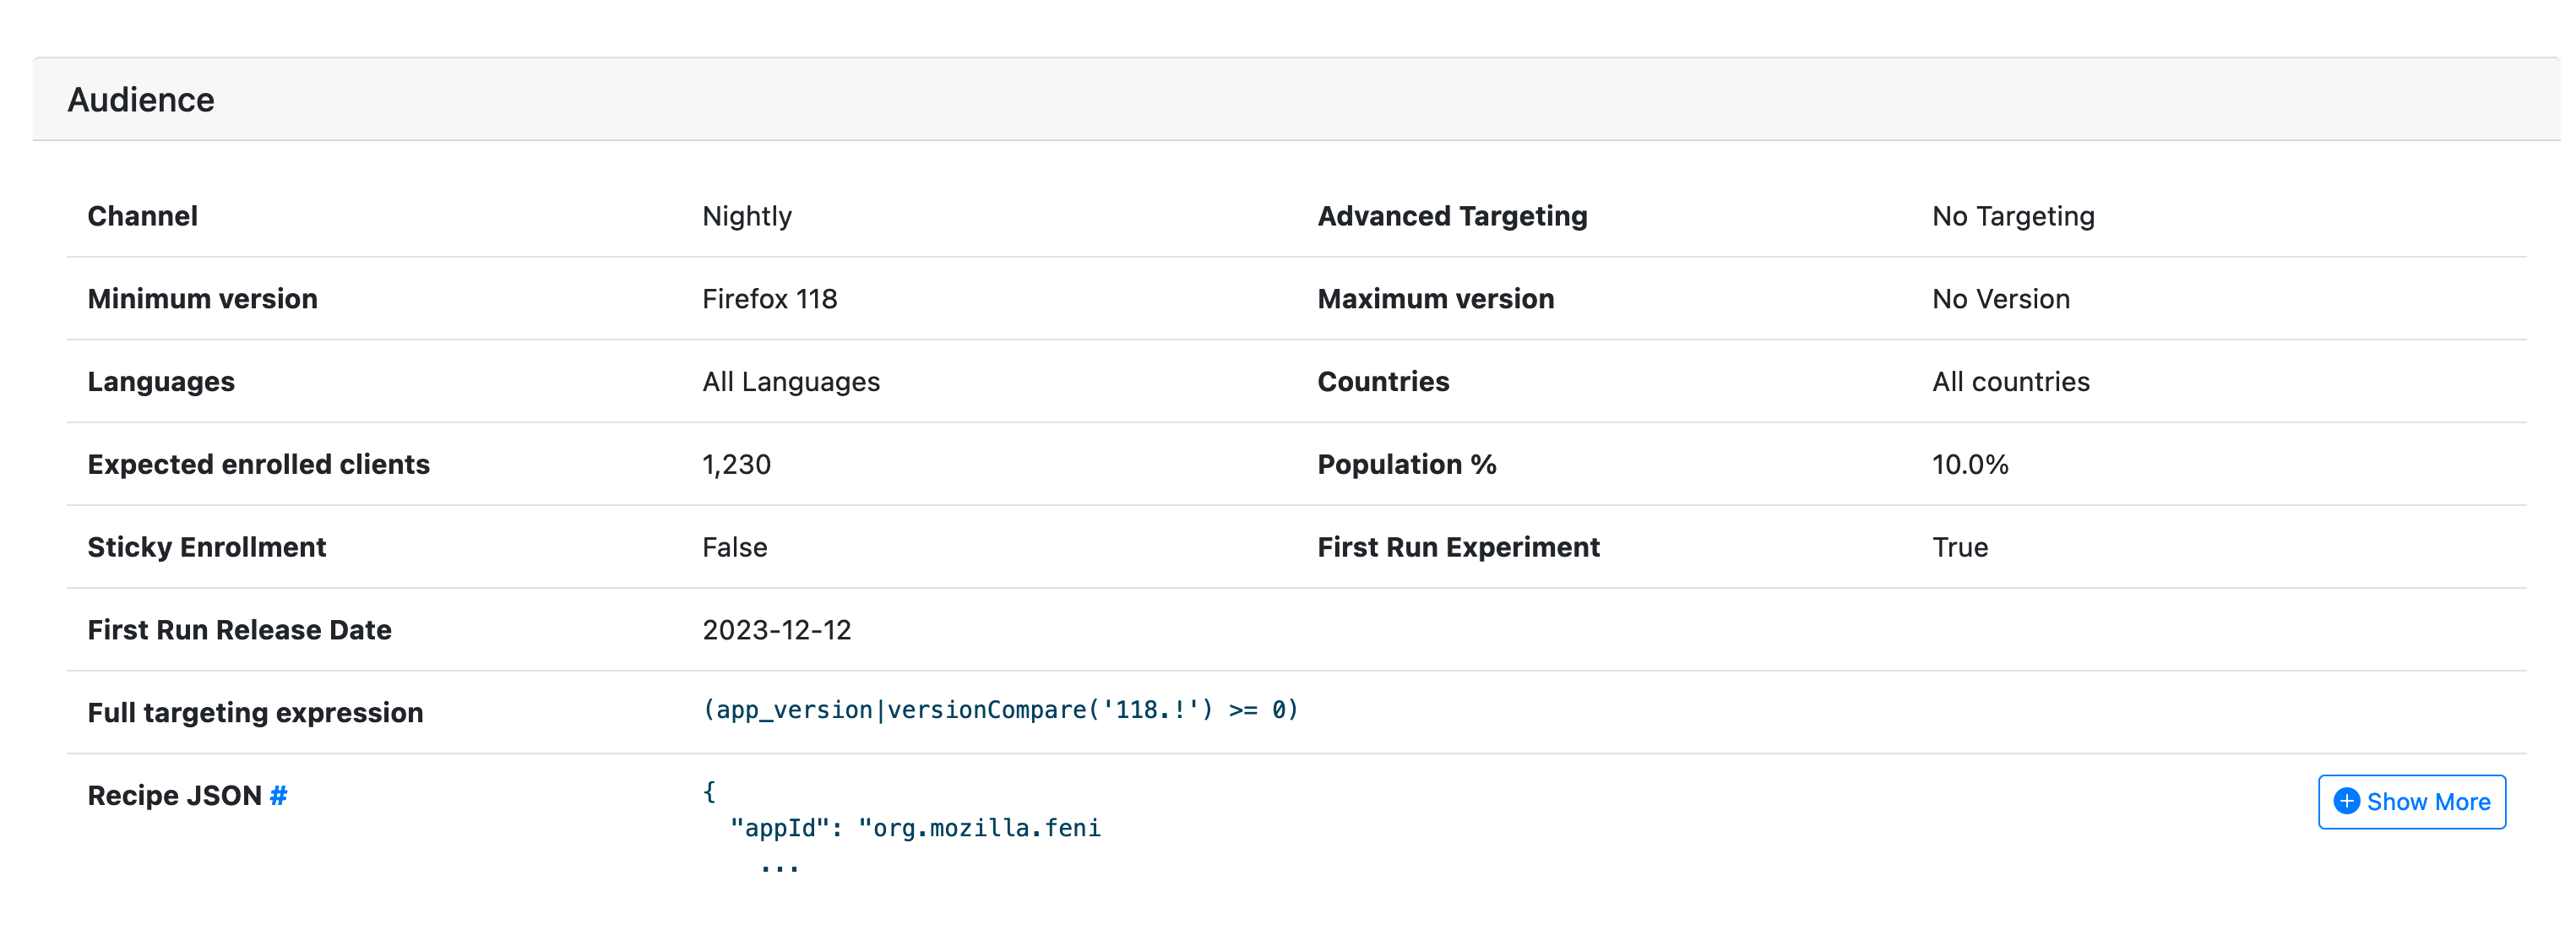The height and width of the screenshot is (941, 2576).
Task: Select the All Languages value
Action: tap(791, 381)
